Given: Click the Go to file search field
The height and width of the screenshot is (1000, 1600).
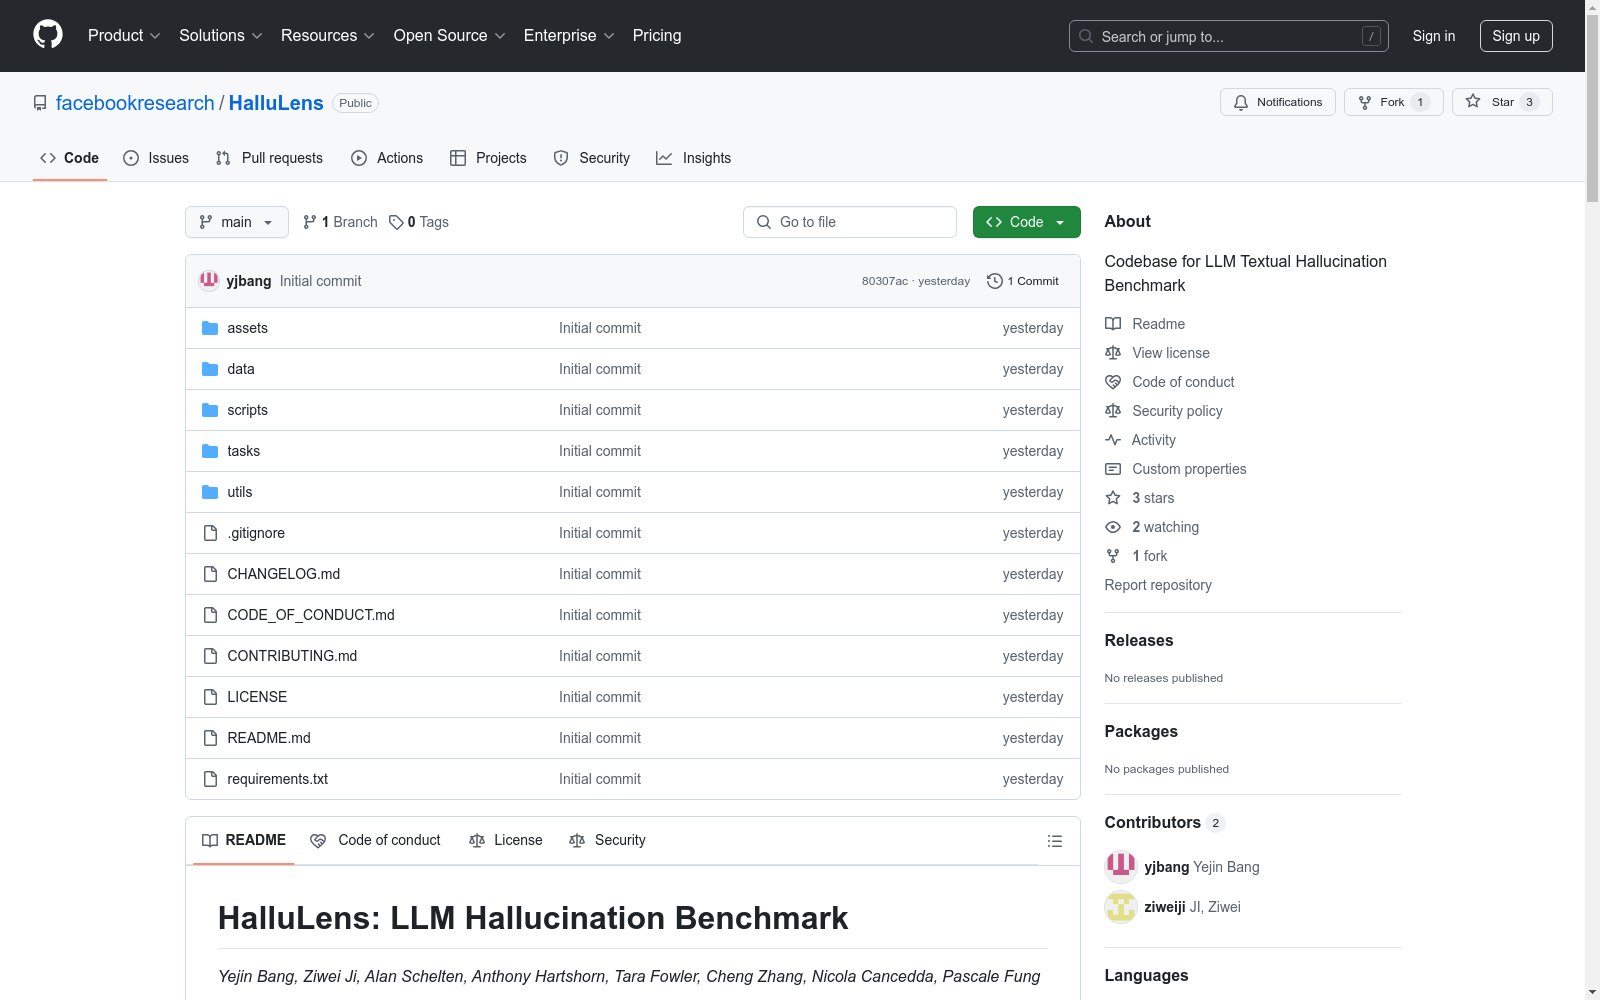Looking at the screenshot, I should (x=850, y=222).
